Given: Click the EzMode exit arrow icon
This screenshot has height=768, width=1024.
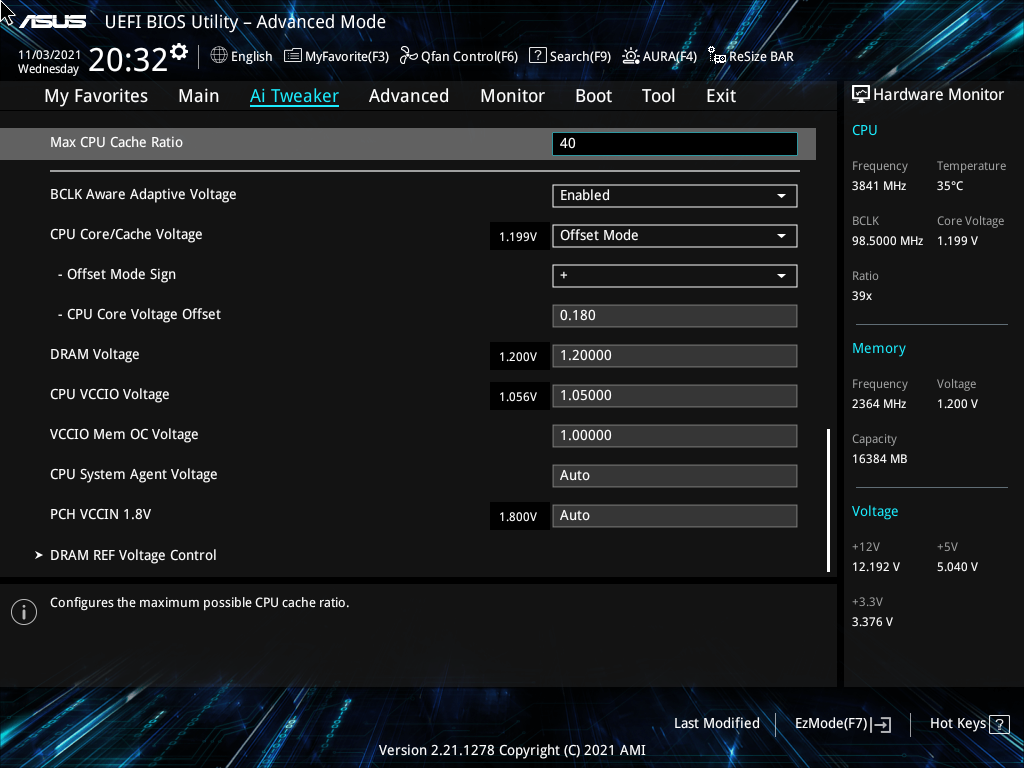Looking at the screenshot, I should tap(881, 724).
